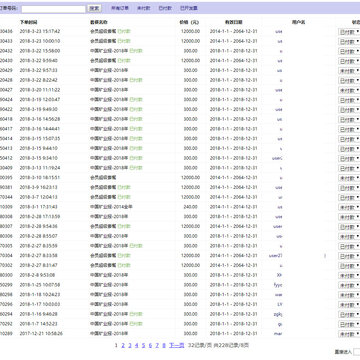360x360 pixels.
Task: Click the 240.00 price cell
Action: pyautogui.click(x=191, y=207)
